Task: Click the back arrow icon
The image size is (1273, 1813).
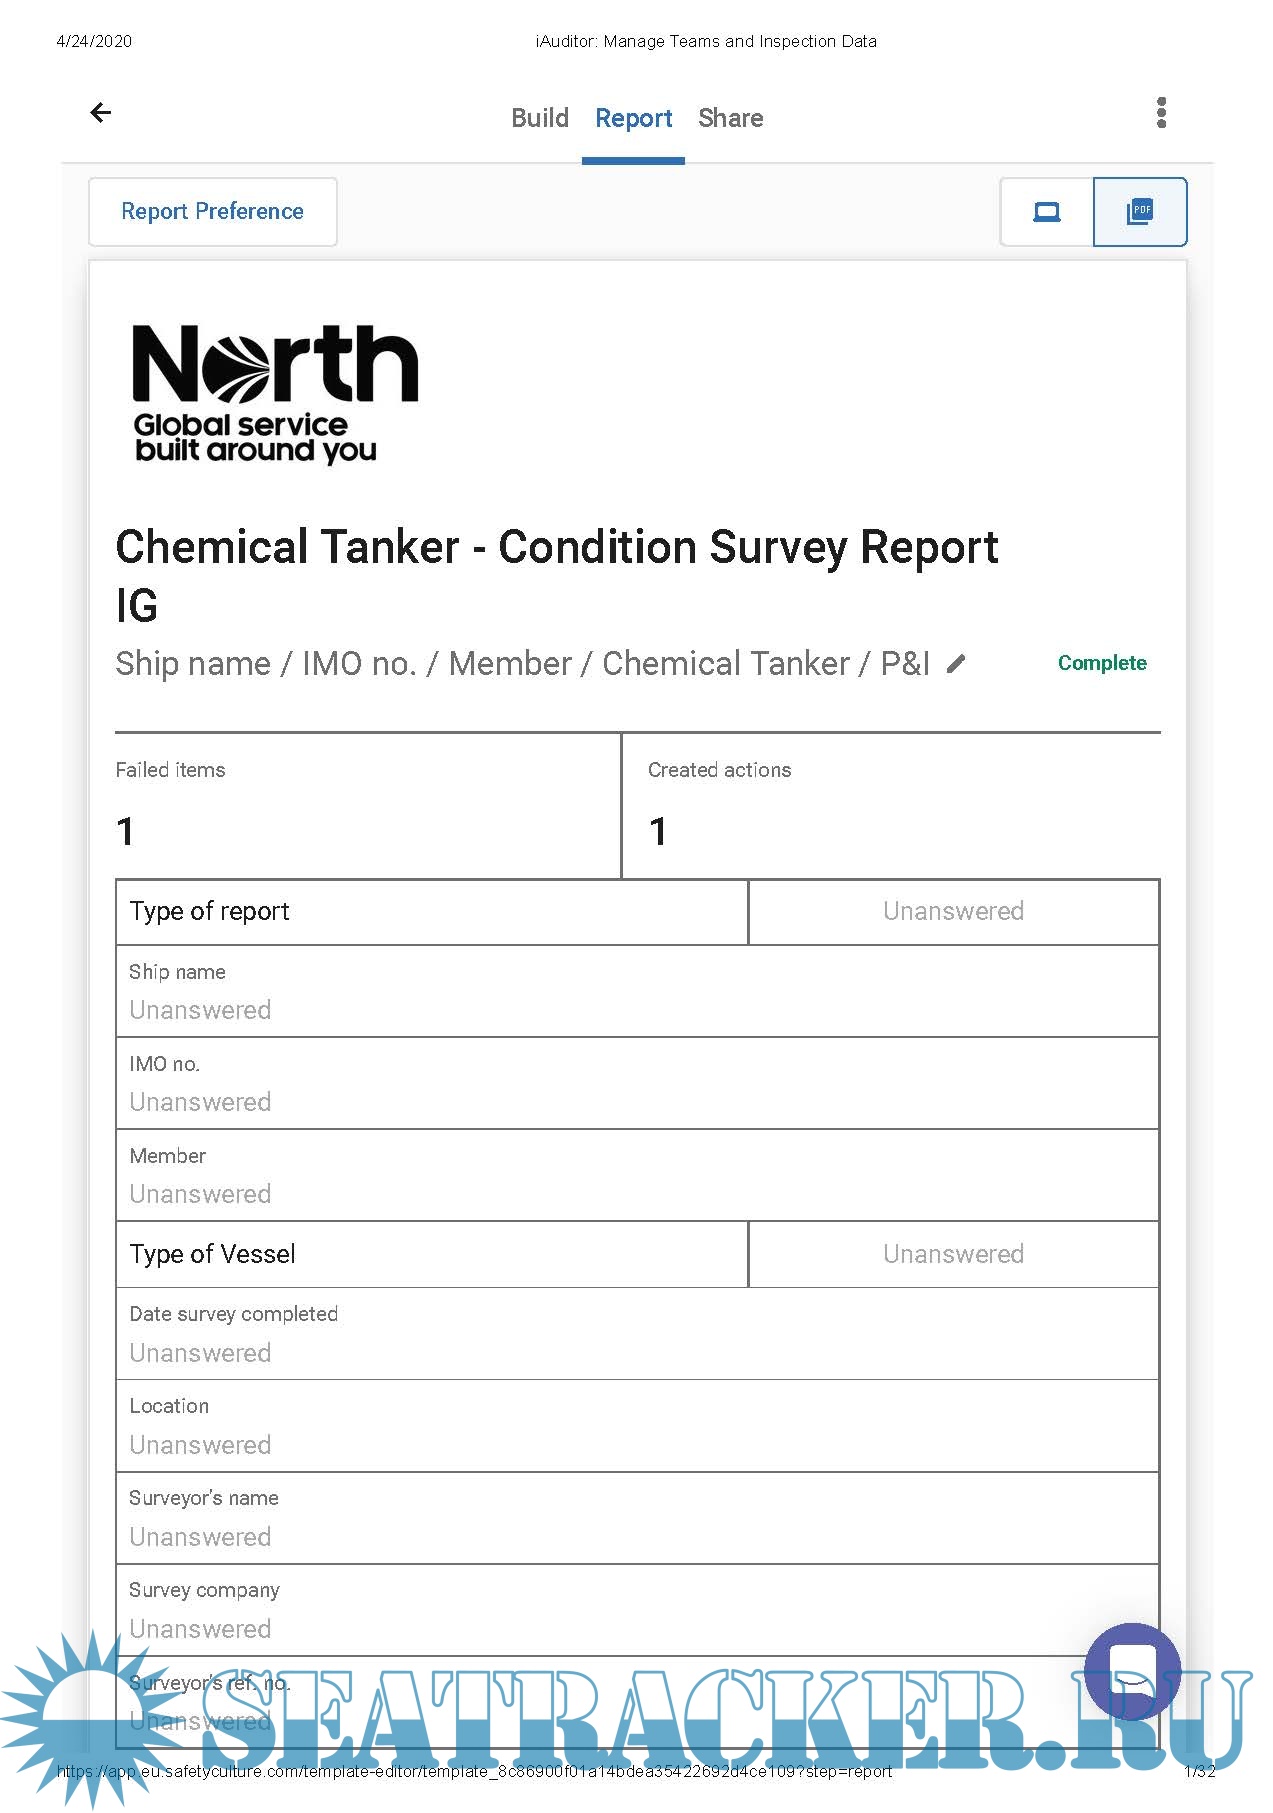Action: point(101,113)
